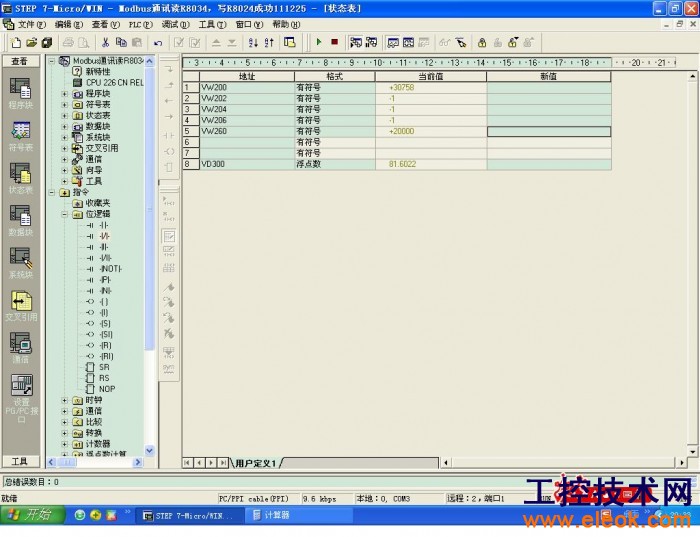Open the 编辑(E) menu

[x=69, y=25]
